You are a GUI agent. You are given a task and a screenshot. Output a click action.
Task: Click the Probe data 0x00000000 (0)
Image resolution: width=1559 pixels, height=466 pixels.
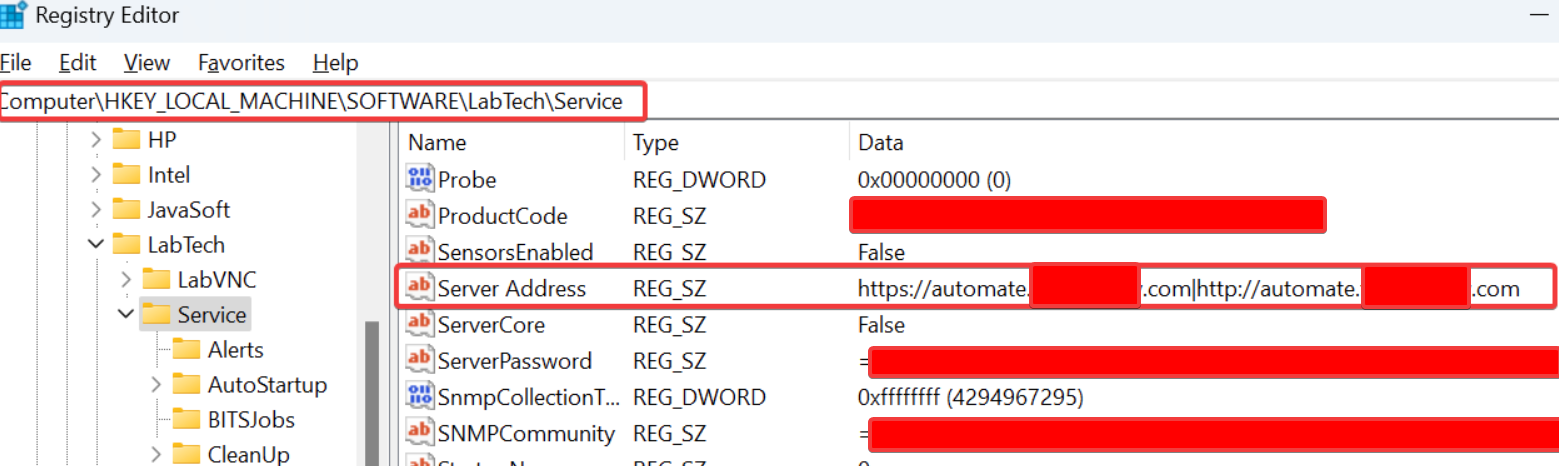point(935,180)
